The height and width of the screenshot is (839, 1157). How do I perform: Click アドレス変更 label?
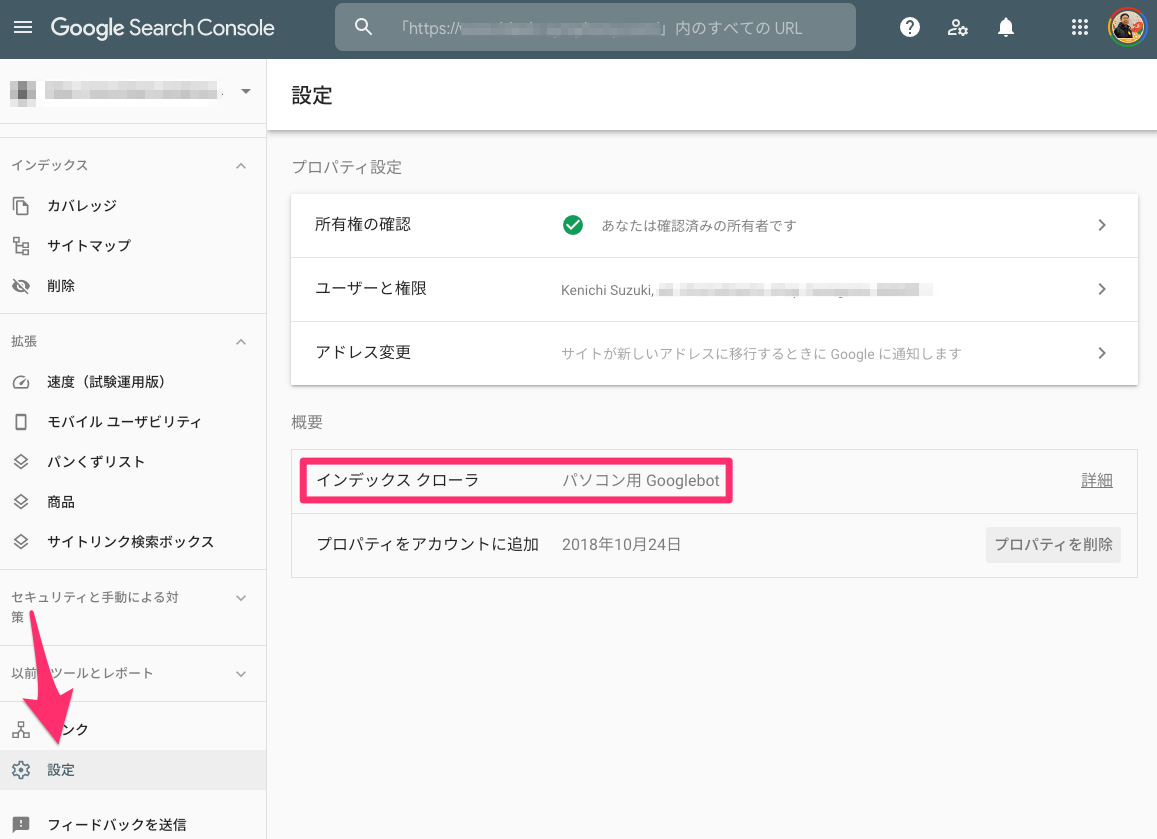(x=363, y=353)
